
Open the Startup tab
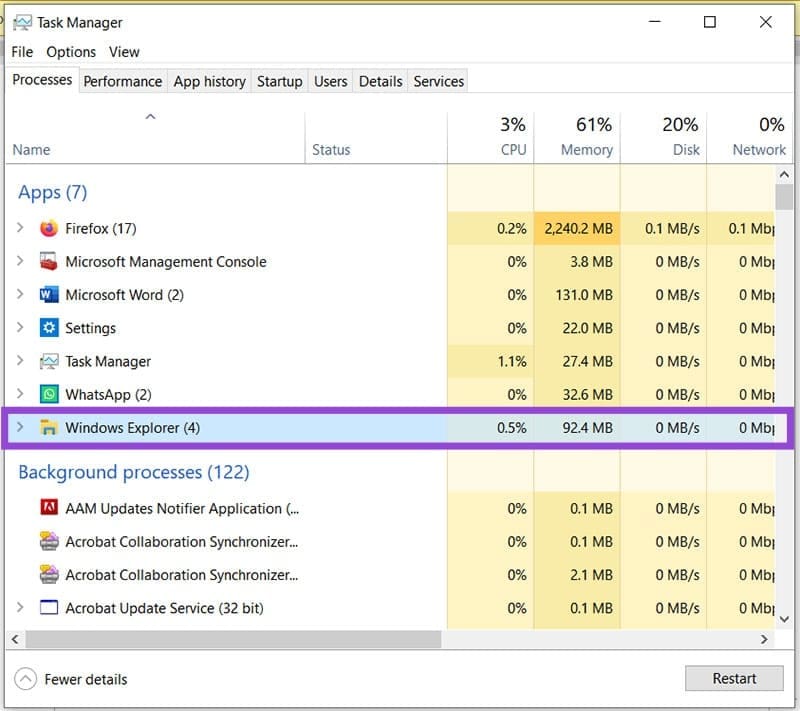point(279,81)
